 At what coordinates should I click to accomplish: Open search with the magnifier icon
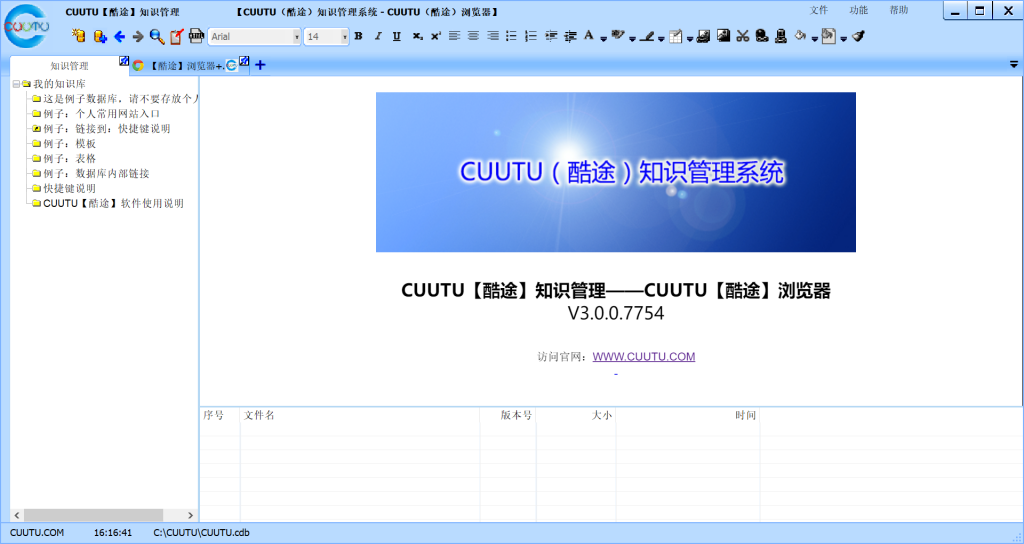pos(157,37)
